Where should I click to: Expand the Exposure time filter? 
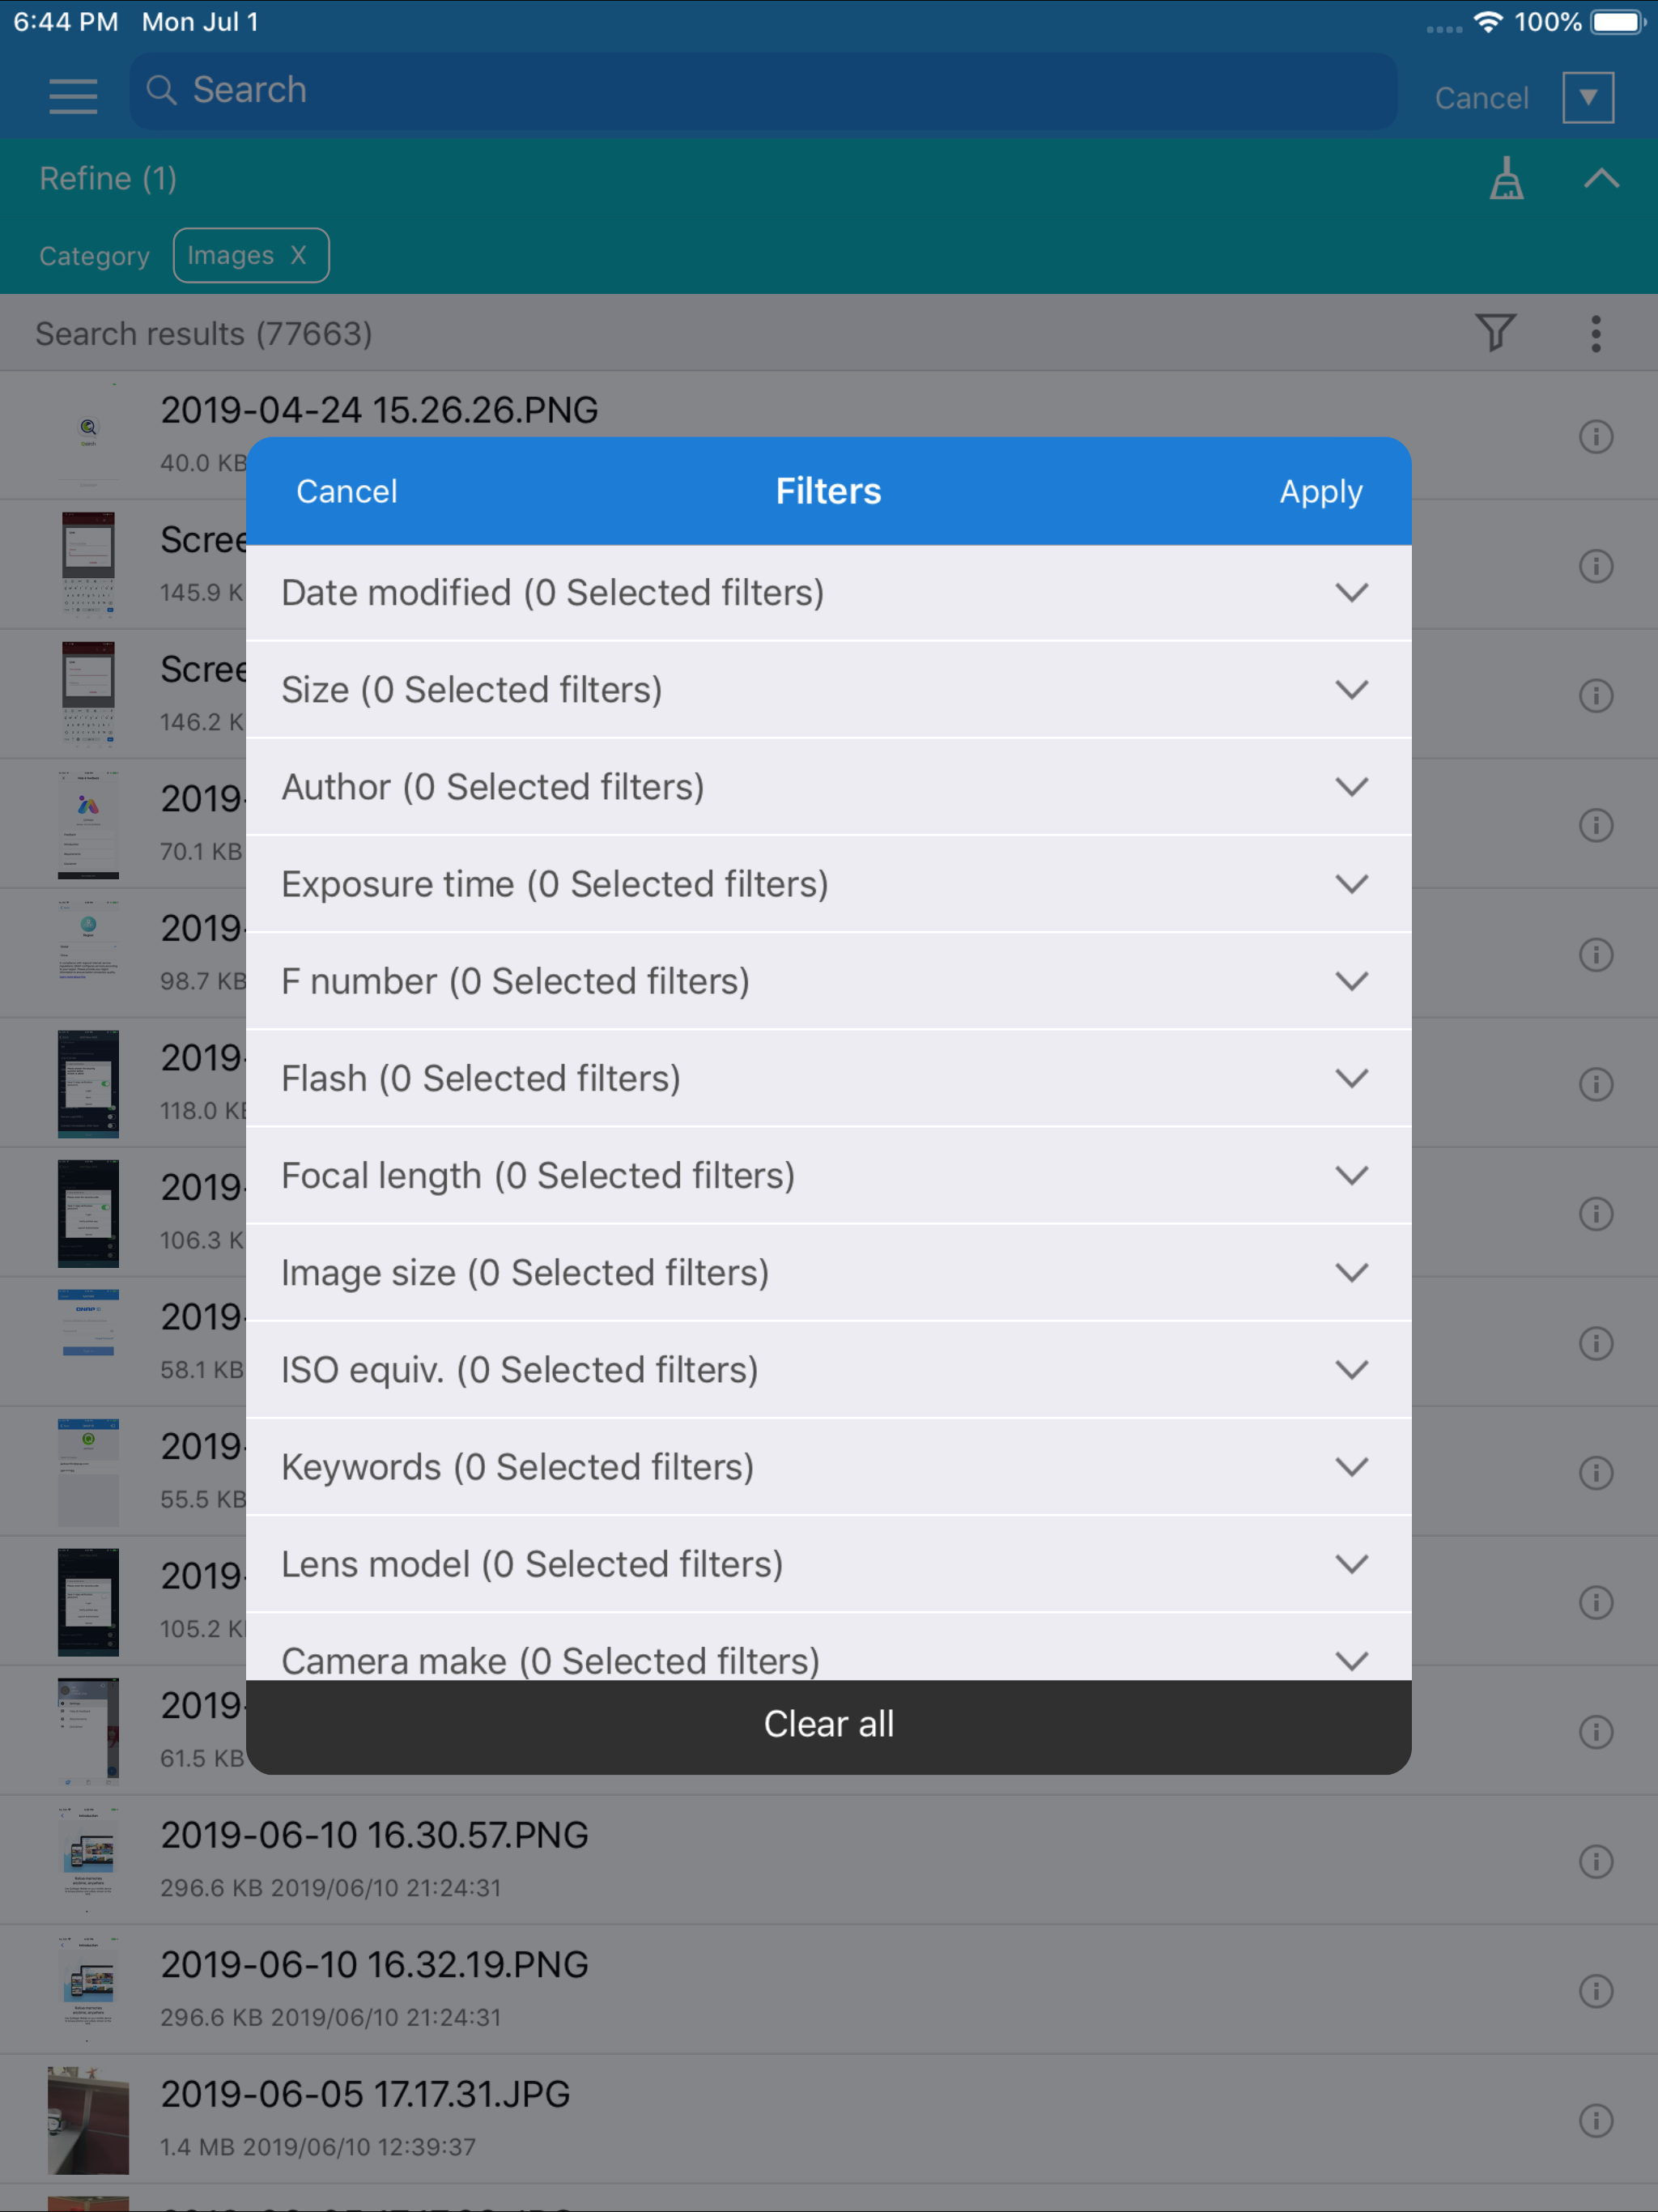(x=828, y=884)
